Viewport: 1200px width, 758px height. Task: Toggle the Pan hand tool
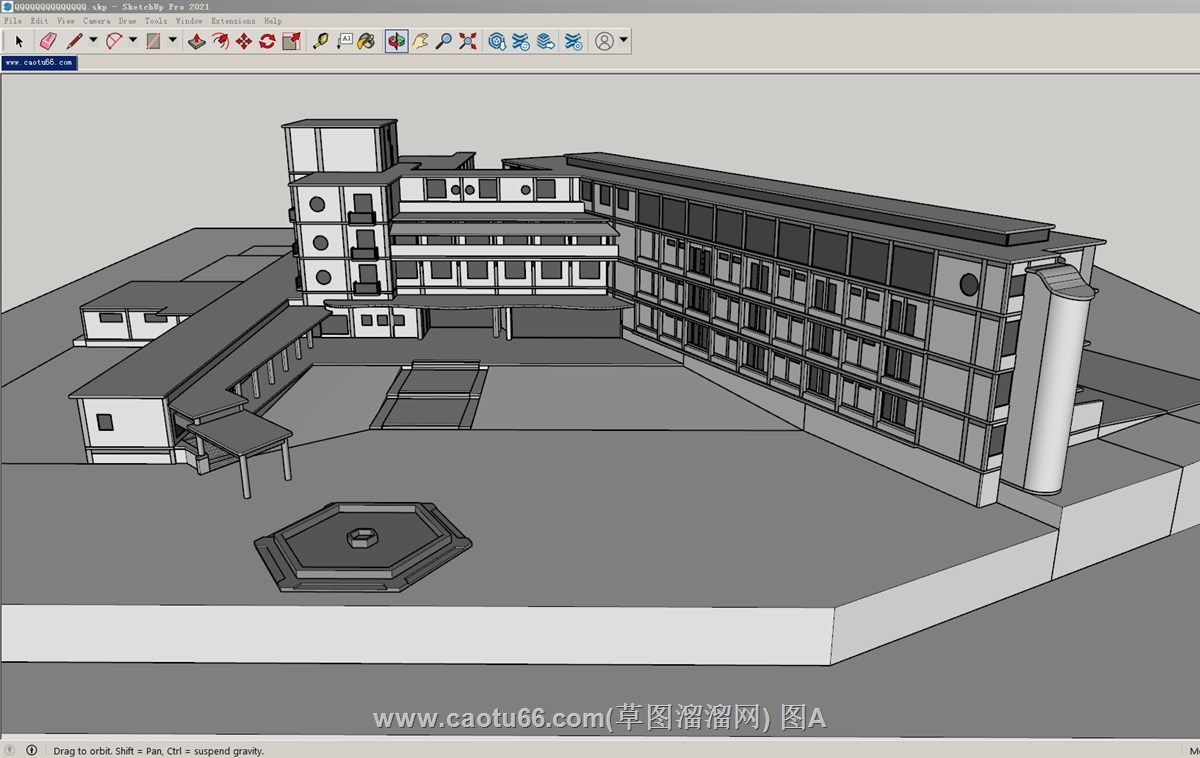421,41
